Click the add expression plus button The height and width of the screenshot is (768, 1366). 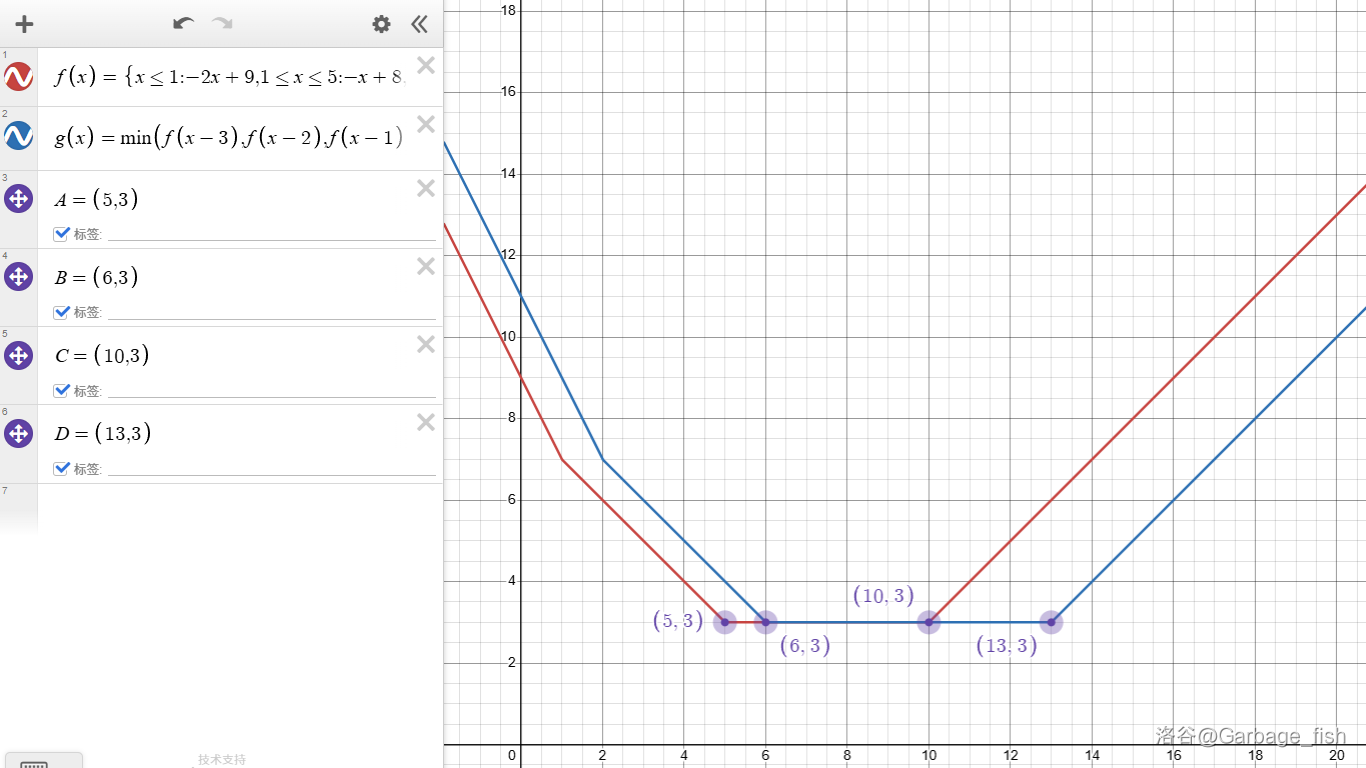(x=24, y=24)
